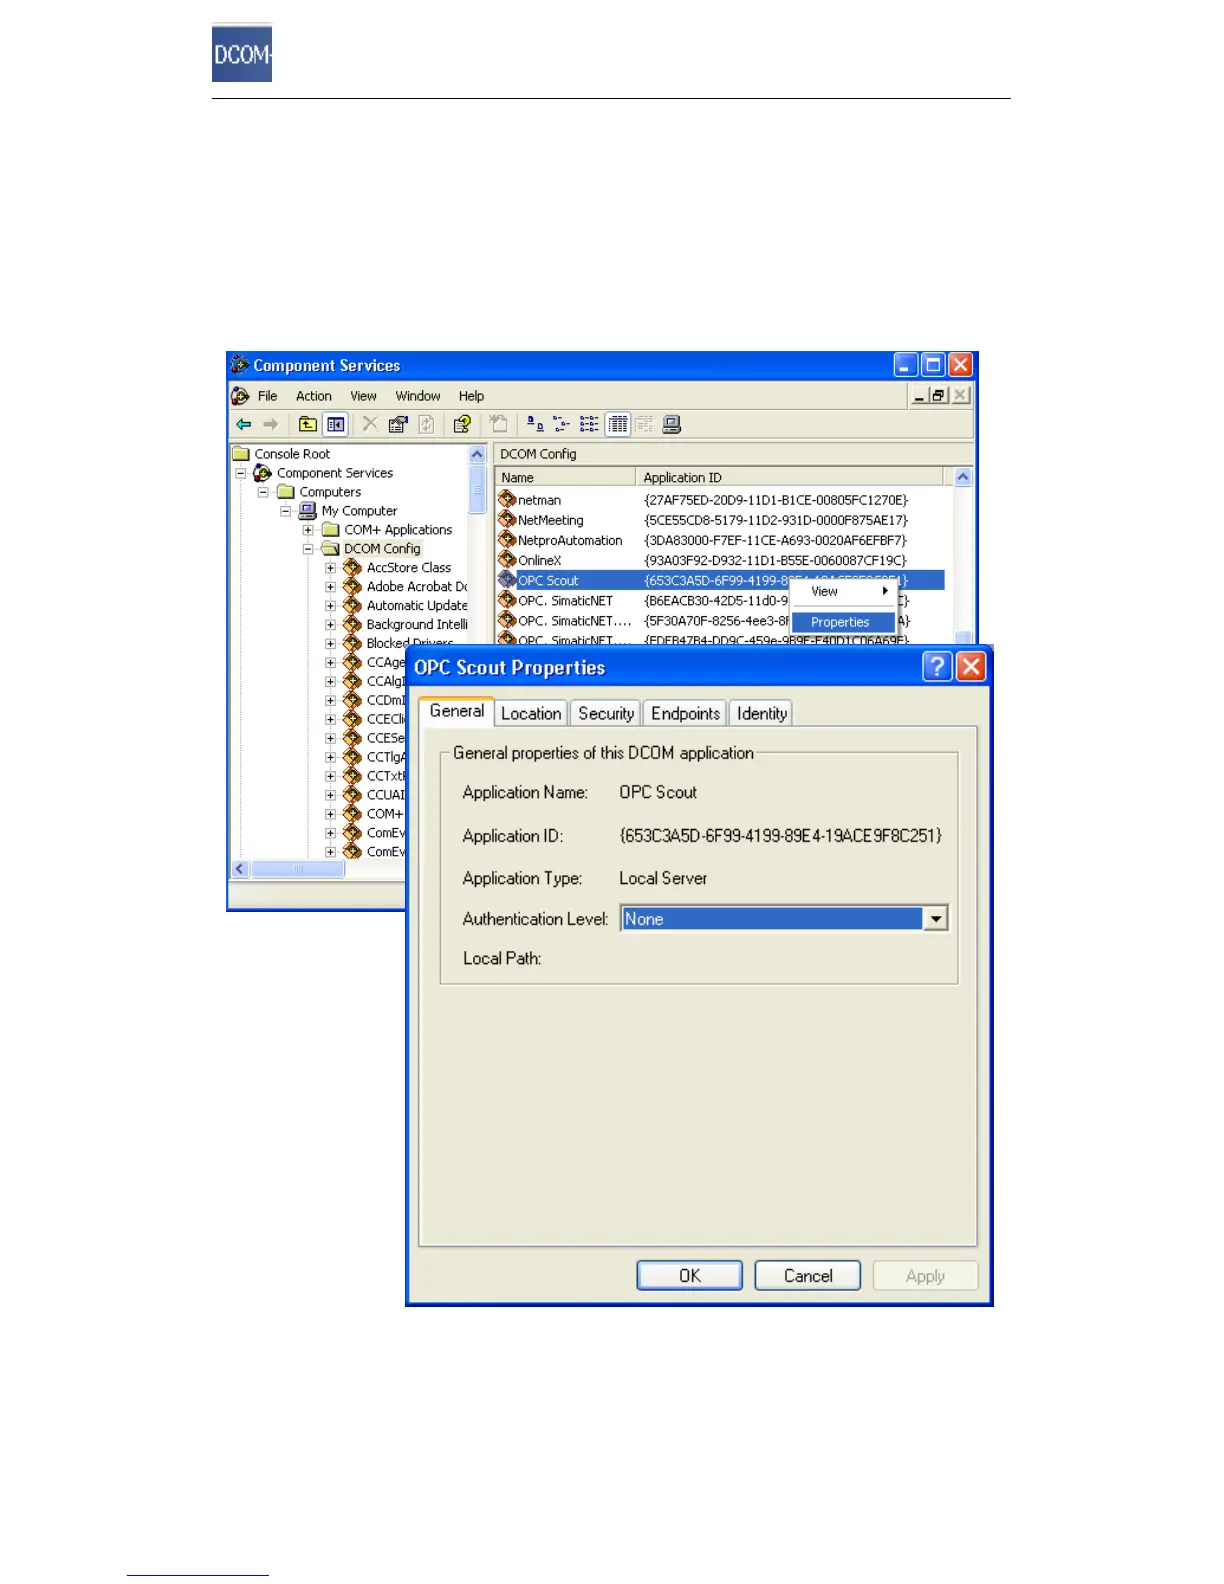Restore the inner MDI window button
This screenshot has width=1224, height=1584.
coord(937,395)
